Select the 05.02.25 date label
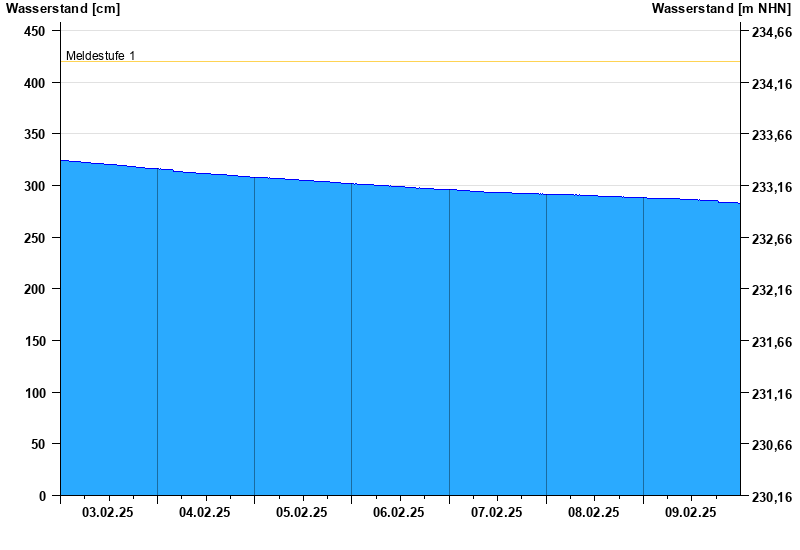The width and height of the screenshot is (800, 550). [302, 512]
